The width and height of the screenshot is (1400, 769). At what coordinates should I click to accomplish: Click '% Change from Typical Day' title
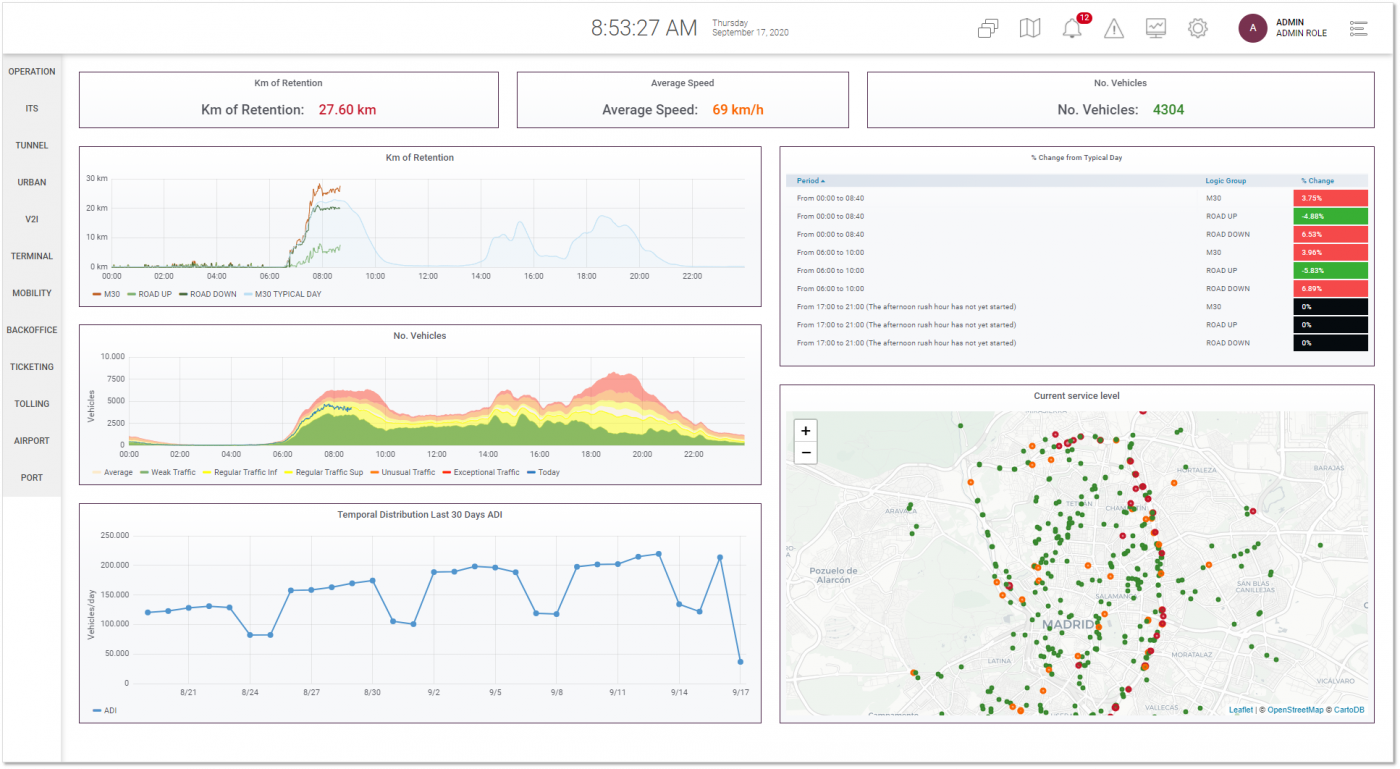pos(1076,158)
